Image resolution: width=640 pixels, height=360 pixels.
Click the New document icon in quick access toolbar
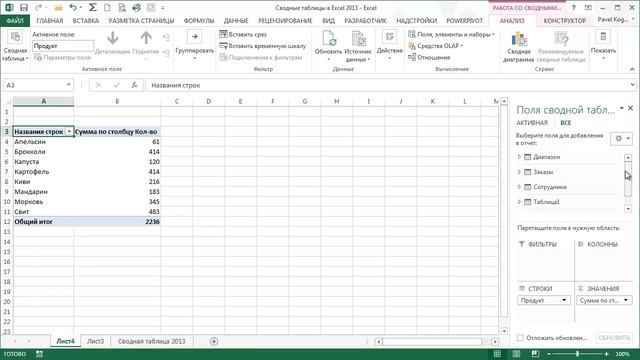pos(107,7)
